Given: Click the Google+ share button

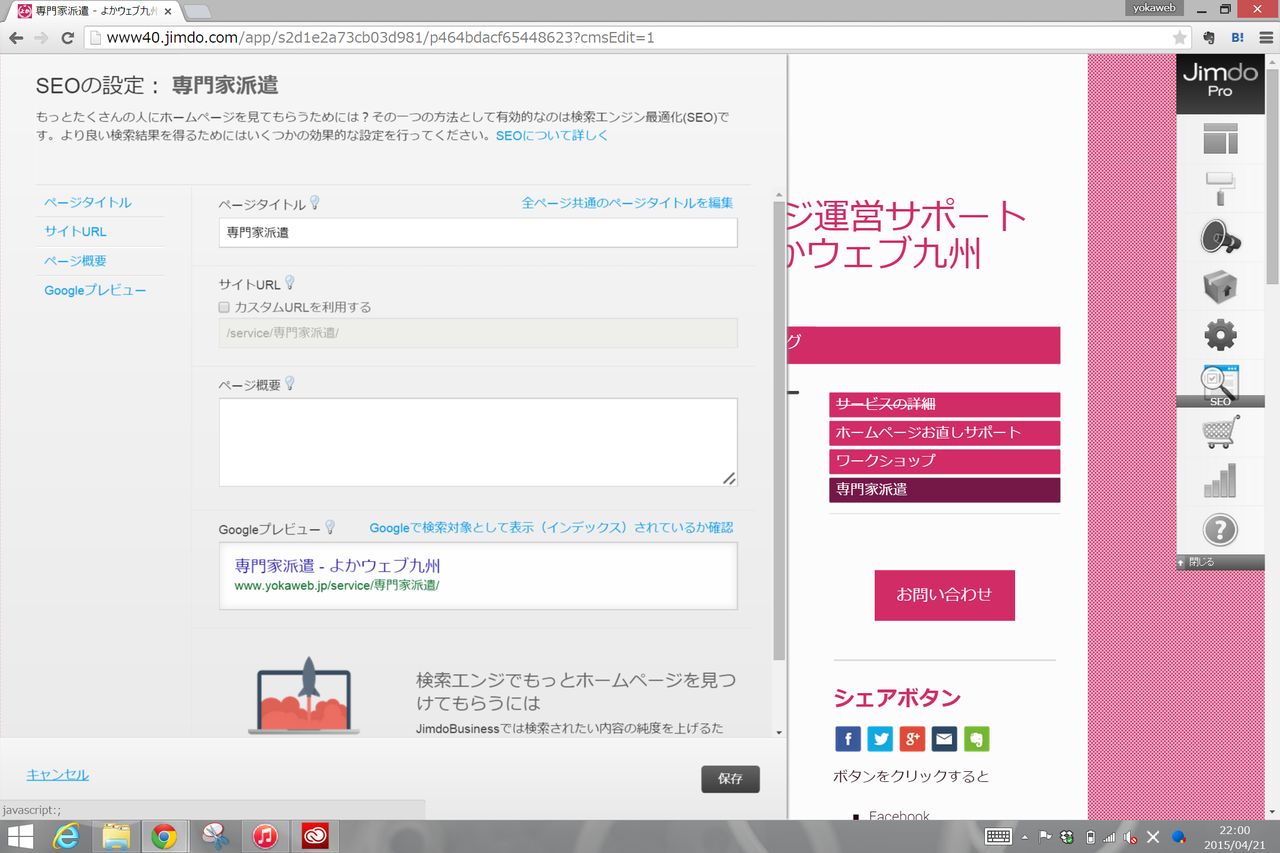Looking at the screenshot, I should 912,739.
